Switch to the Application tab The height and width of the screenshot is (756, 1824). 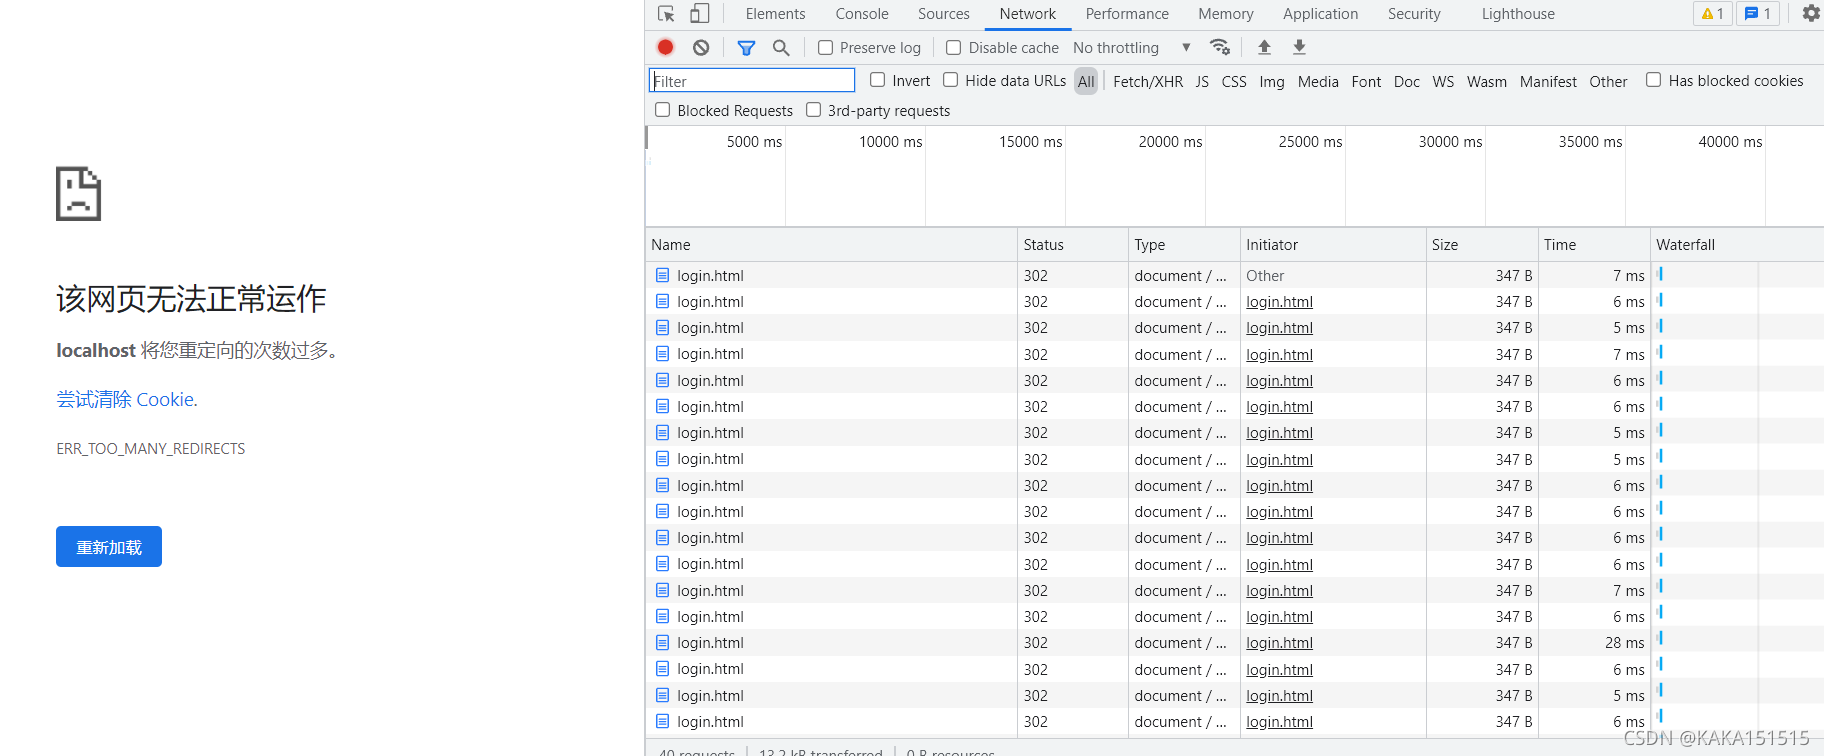pyautogui.click(x=1320, y=14)
